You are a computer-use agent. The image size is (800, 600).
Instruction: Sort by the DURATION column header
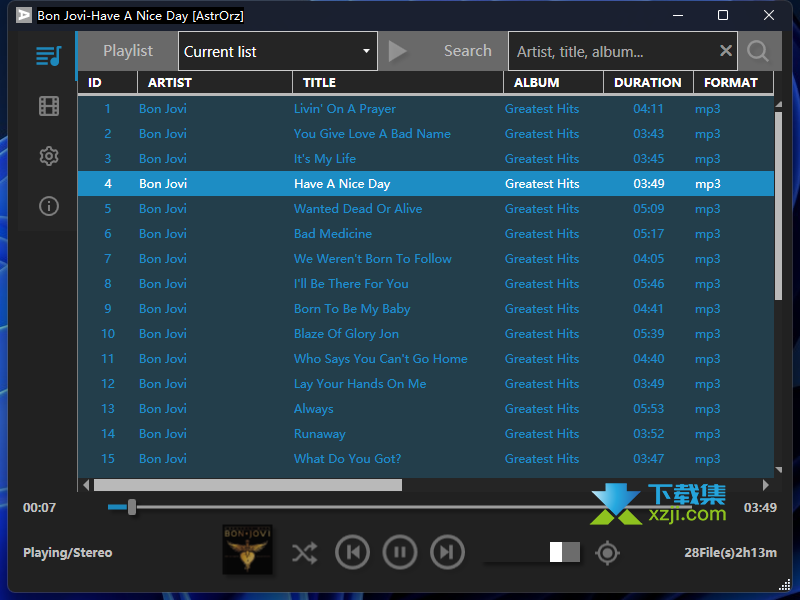(x=648, y=83)
